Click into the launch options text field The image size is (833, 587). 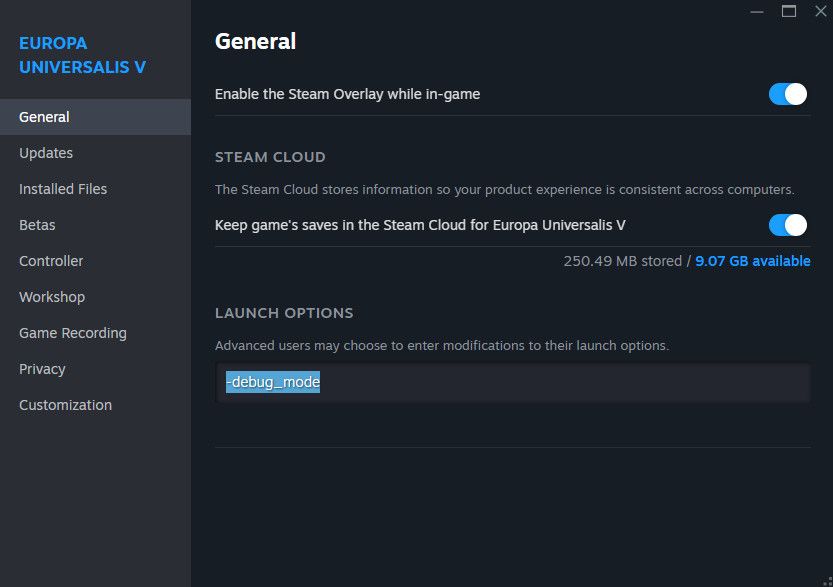click(512, 383)
